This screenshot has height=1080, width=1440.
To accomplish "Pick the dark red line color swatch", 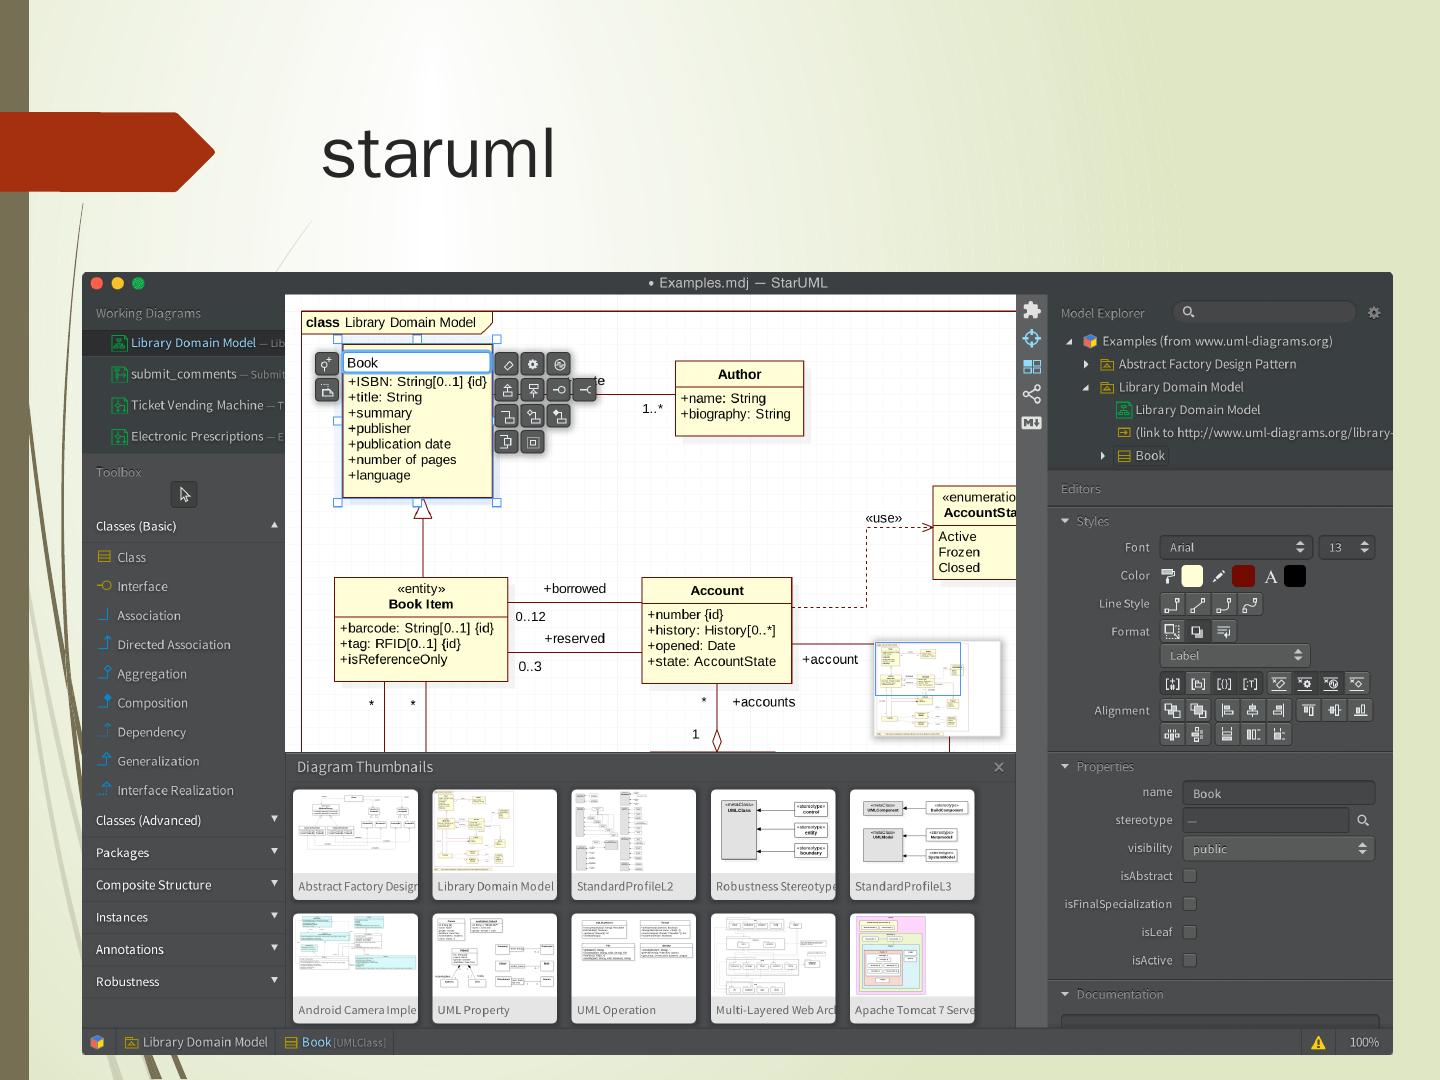I will tap(1243, 576).
